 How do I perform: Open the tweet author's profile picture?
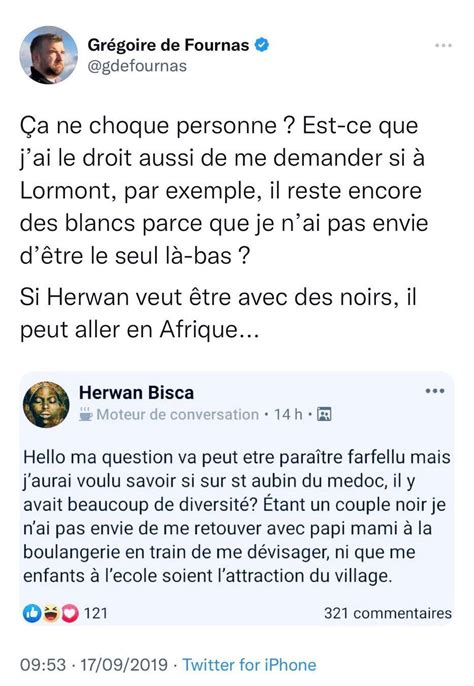(x=48, y=55)
